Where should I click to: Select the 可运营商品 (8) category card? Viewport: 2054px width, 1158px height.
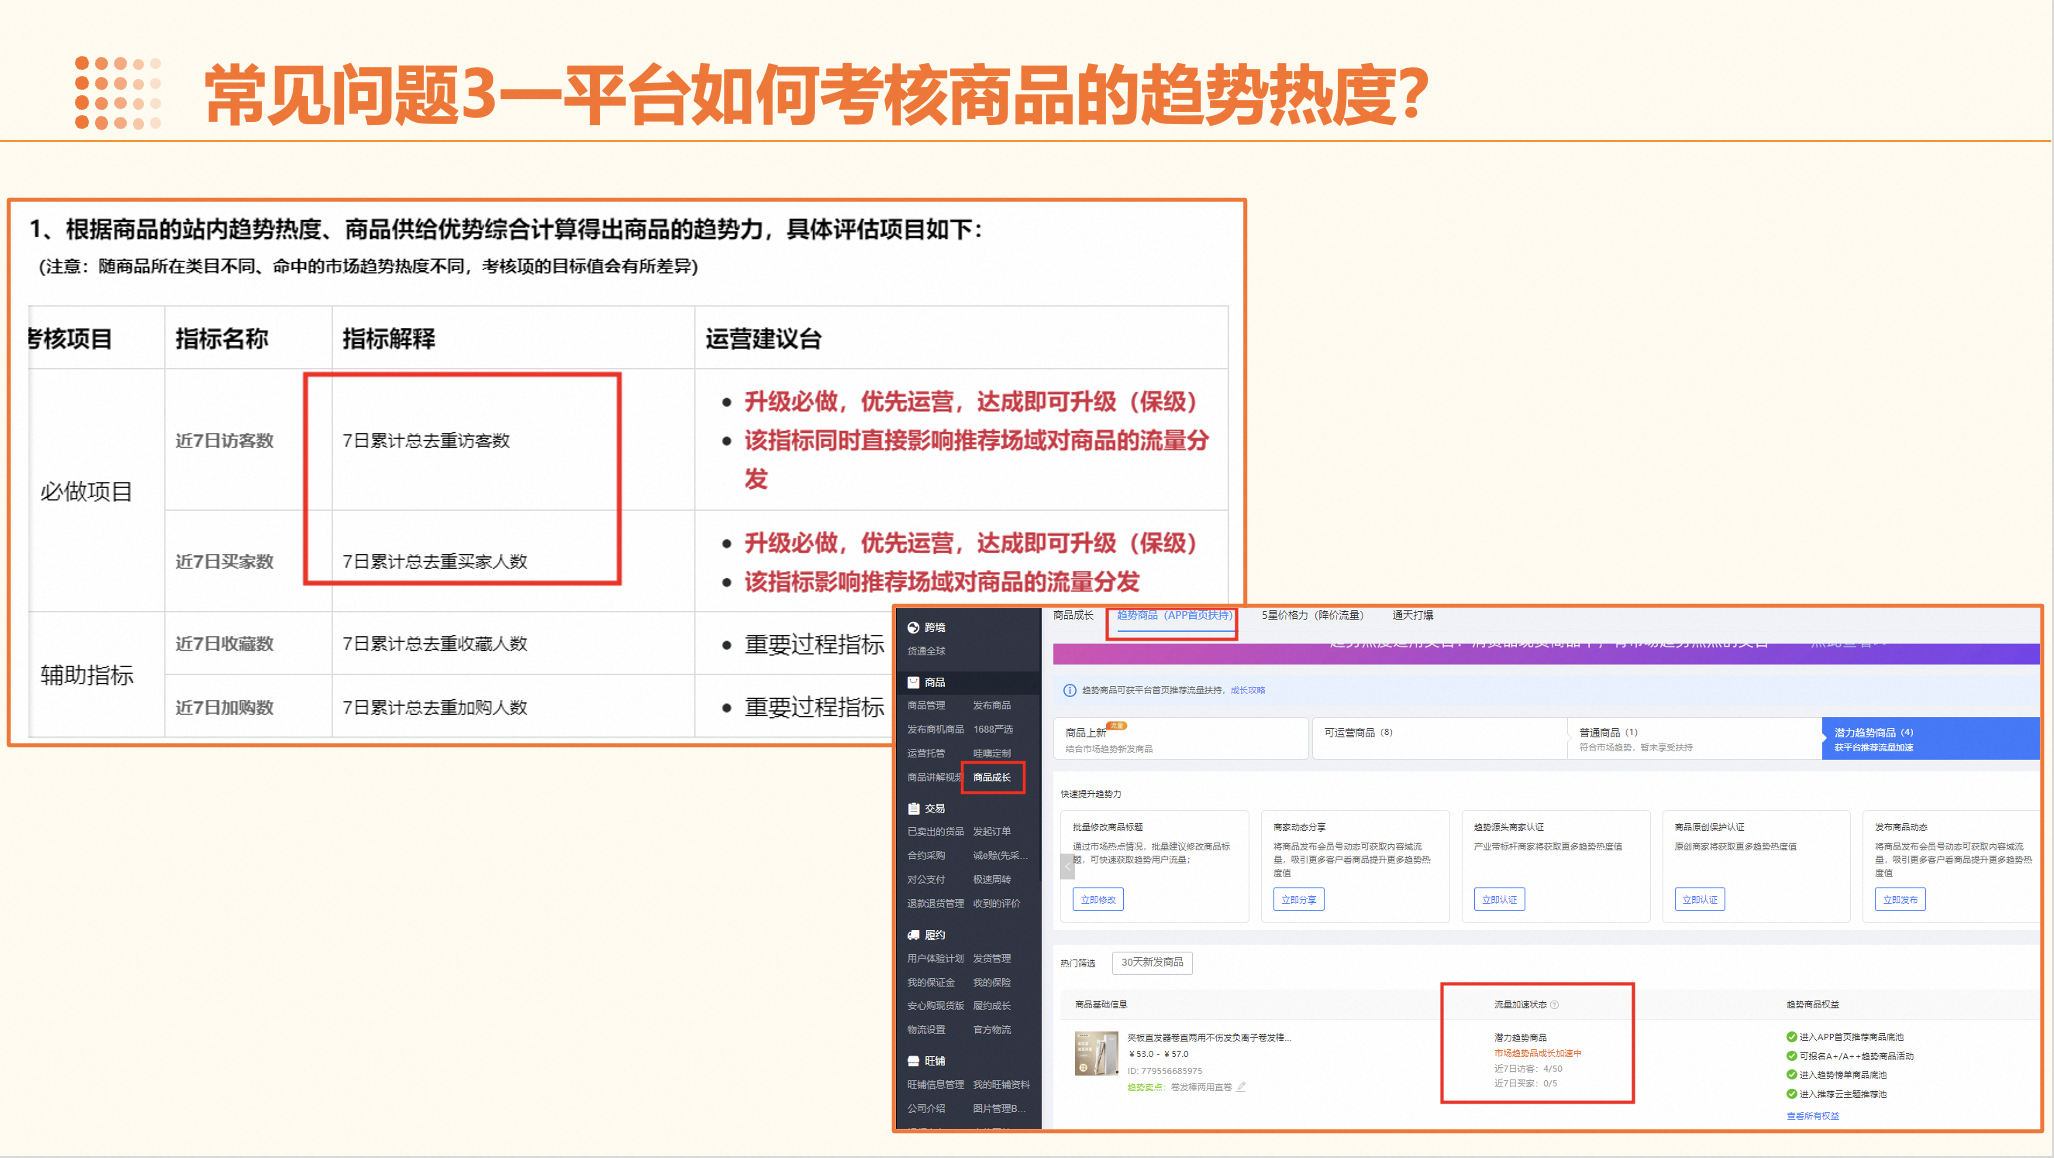1358,733
